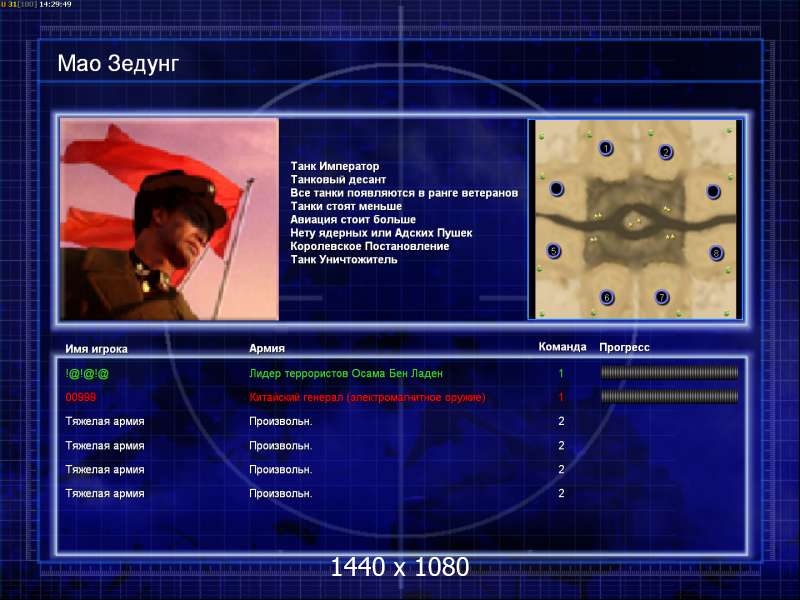The height and width of the screenshot is (600, 800).
Task: Click the Танк Император ability line
Action: click(335, 166)
